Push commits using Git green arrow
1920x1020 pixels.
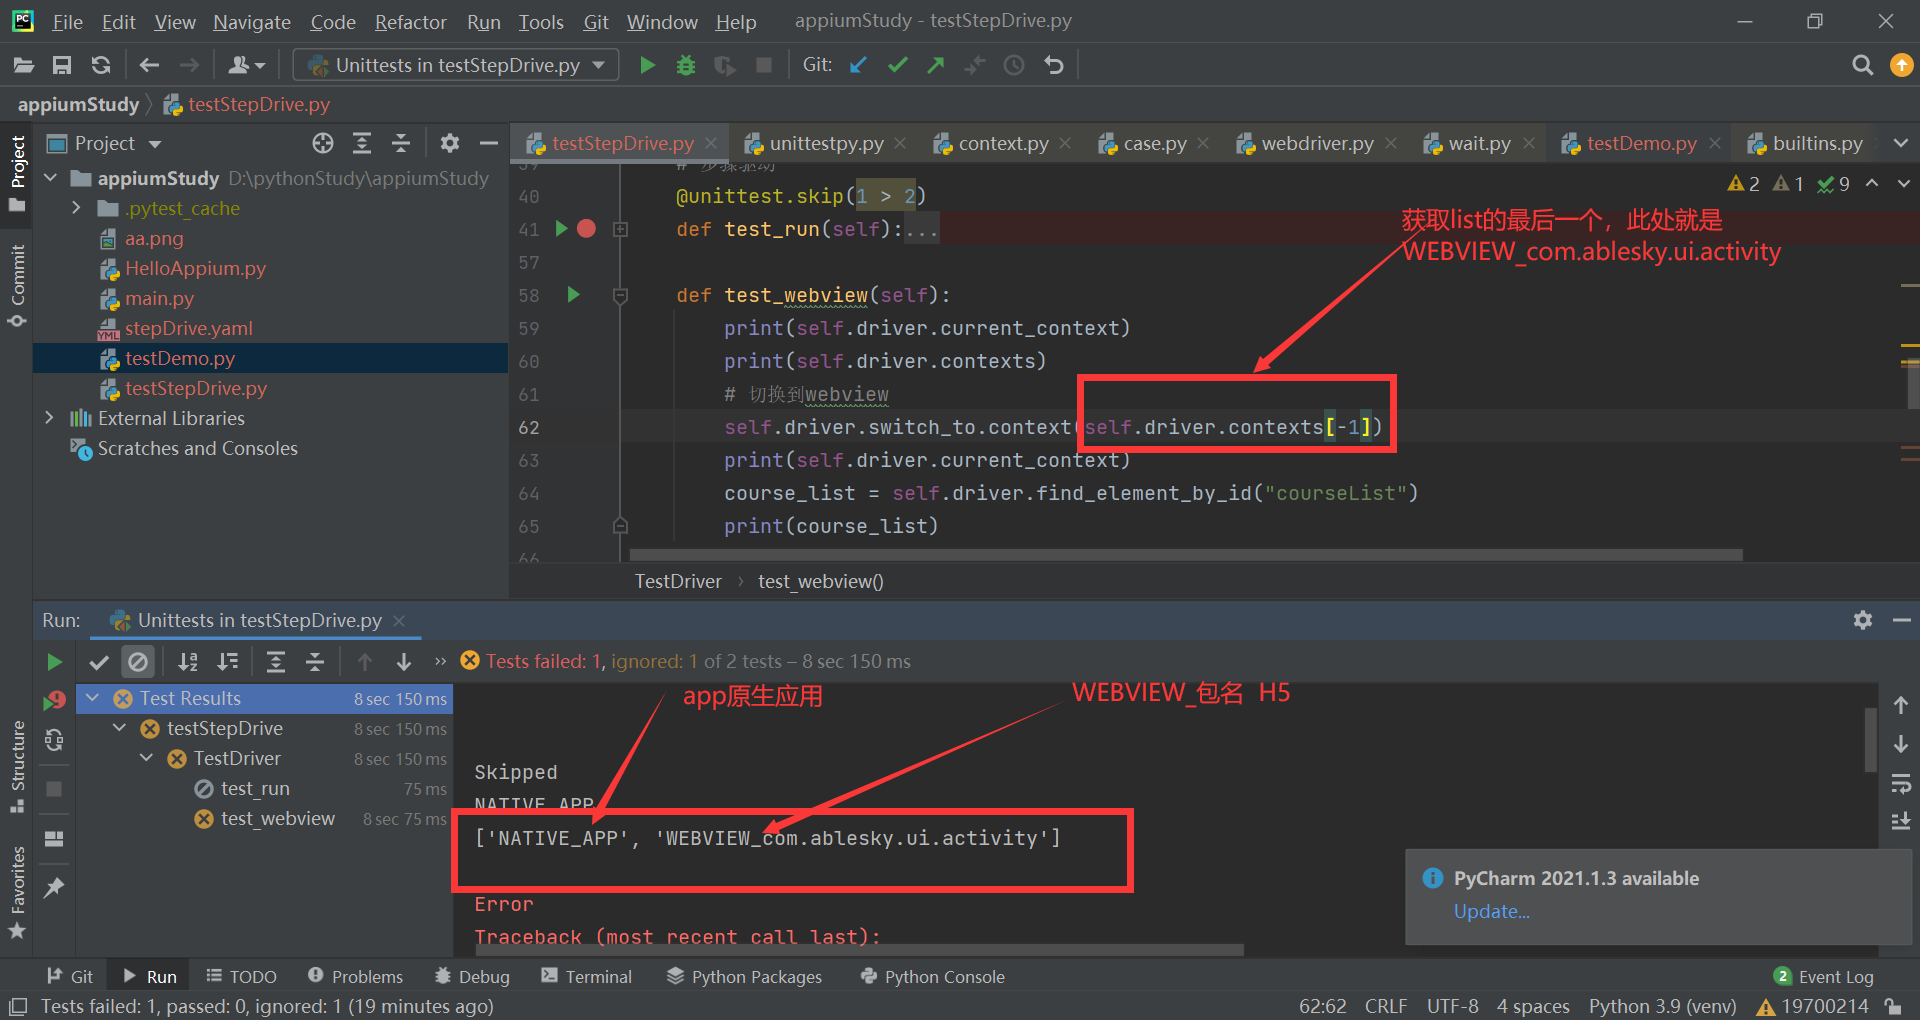click(936, 65)
